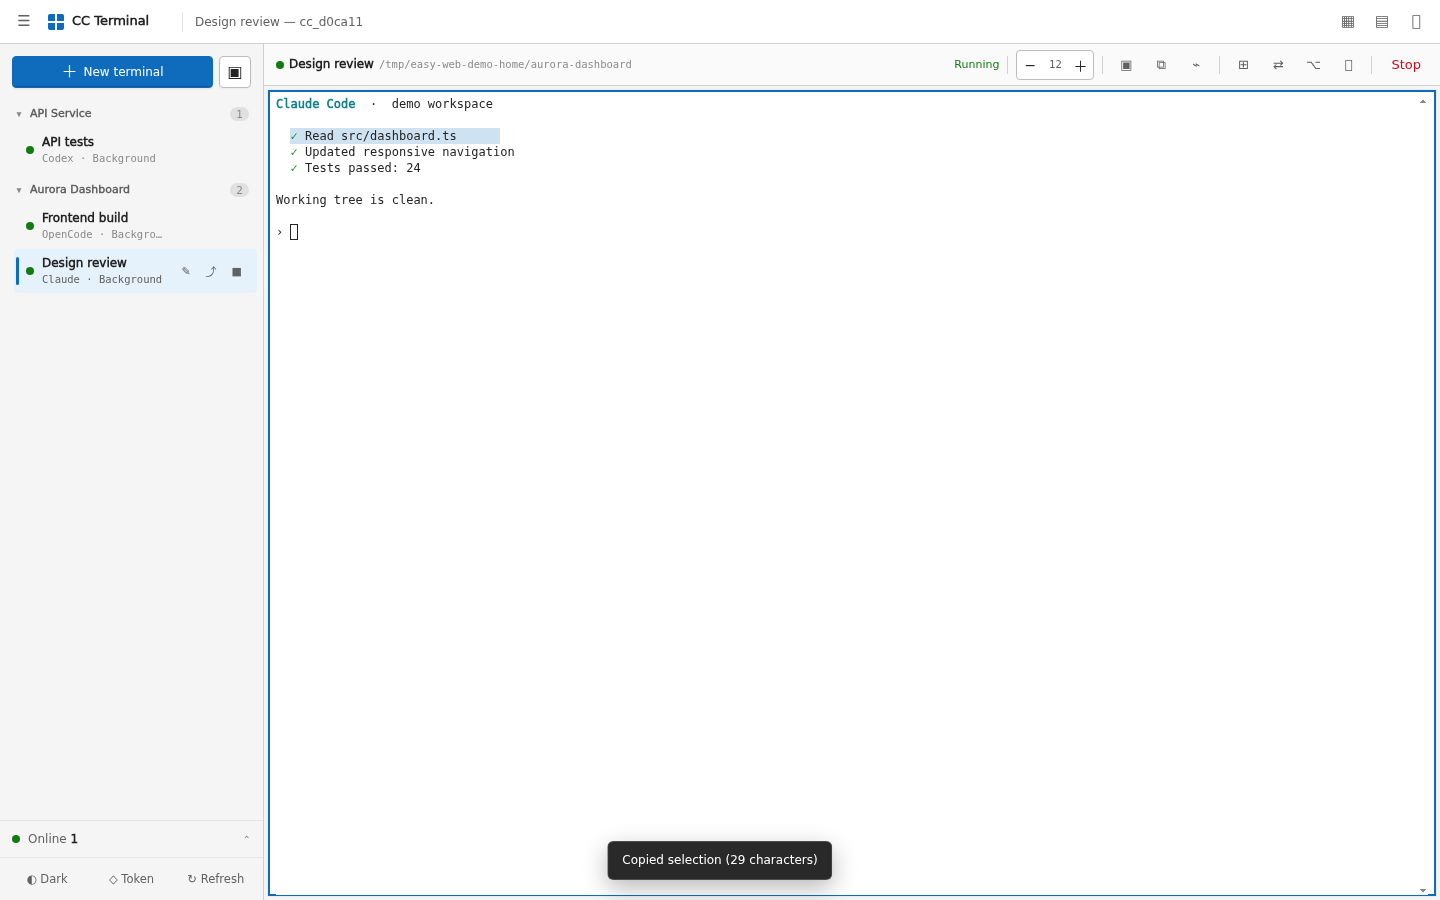Click the font size value 12
The width and height of the screenshot is (1440, 900).
[1055, 65]
